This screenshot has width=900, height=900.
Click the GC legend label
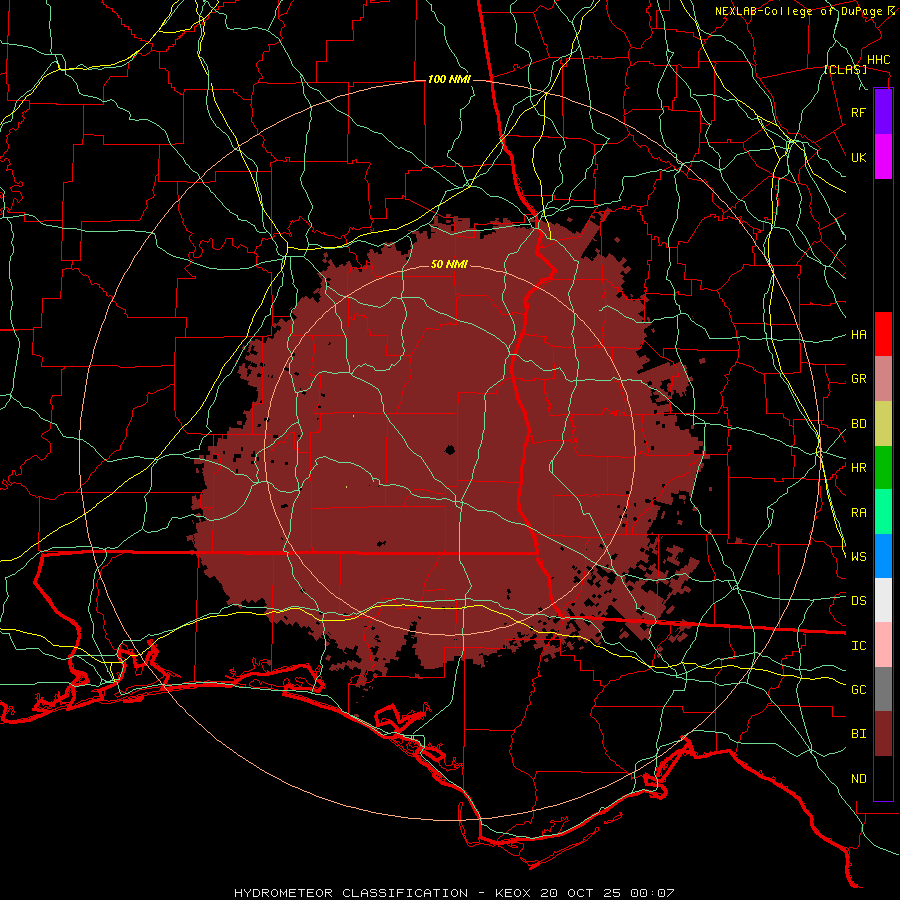pos(858,690)
